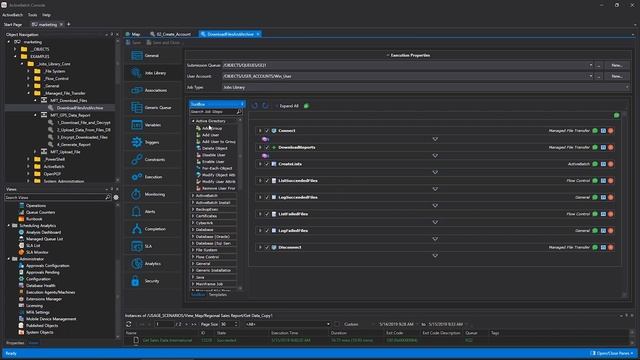This screenshot has width=640, height=360.
Task: Click New button beside Submission Queue
Action: pyautogui.click(x=617, y=65)
